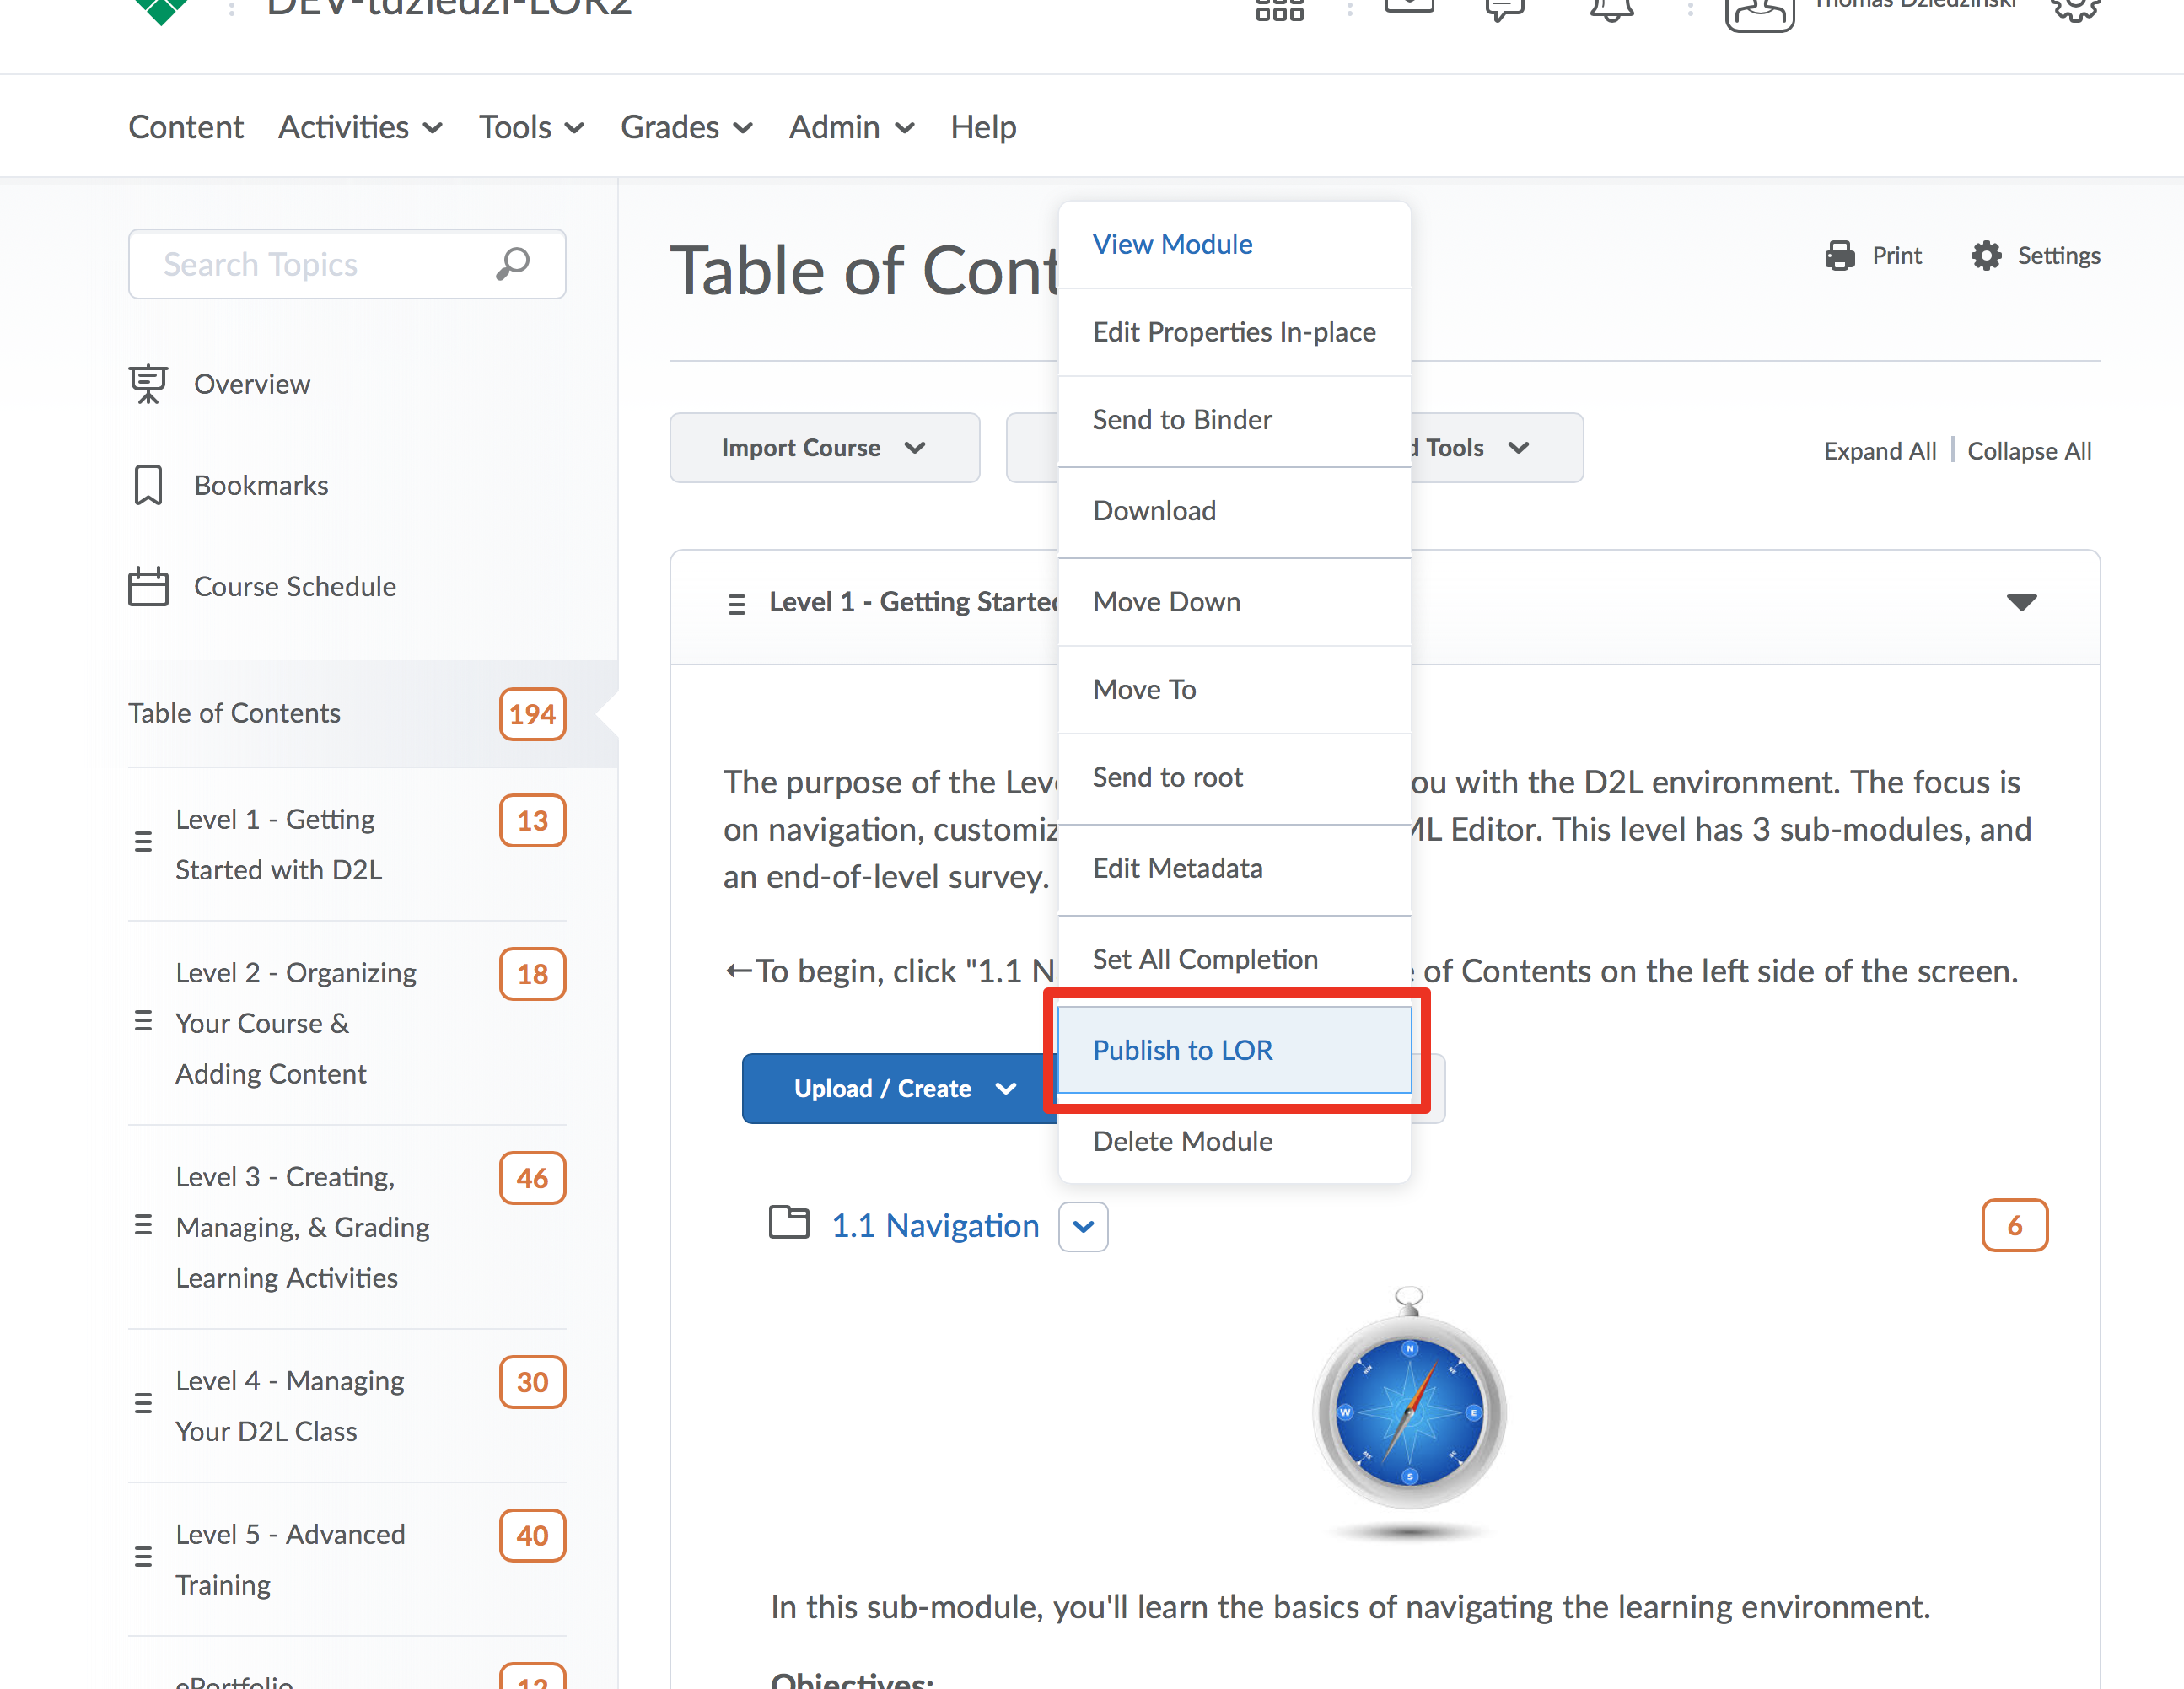Click Collapse All link

[x=2029, y=451]
